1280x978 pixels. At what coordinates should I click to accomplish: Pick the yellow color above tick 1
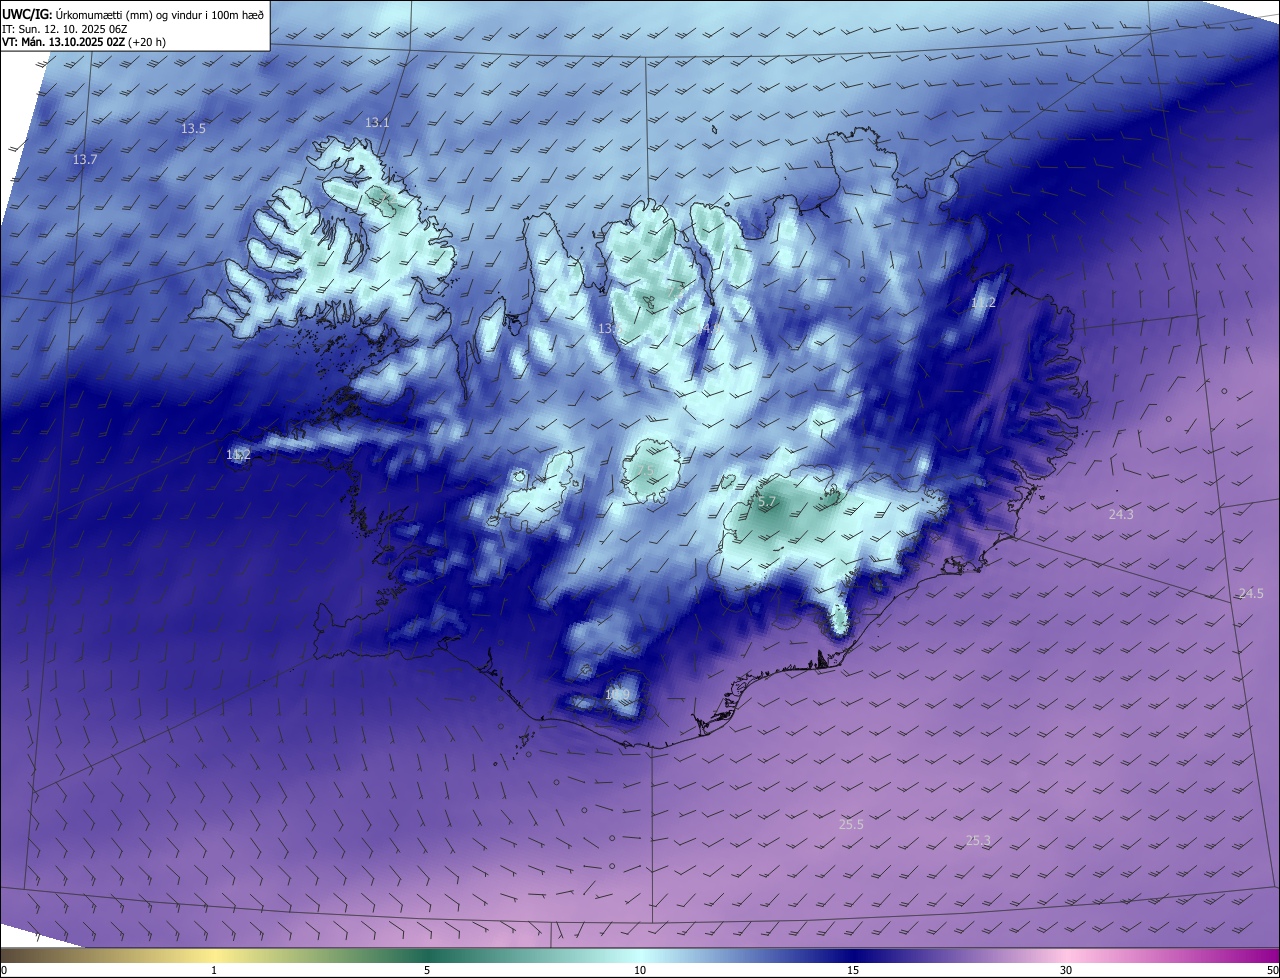(x=214, y=955)
